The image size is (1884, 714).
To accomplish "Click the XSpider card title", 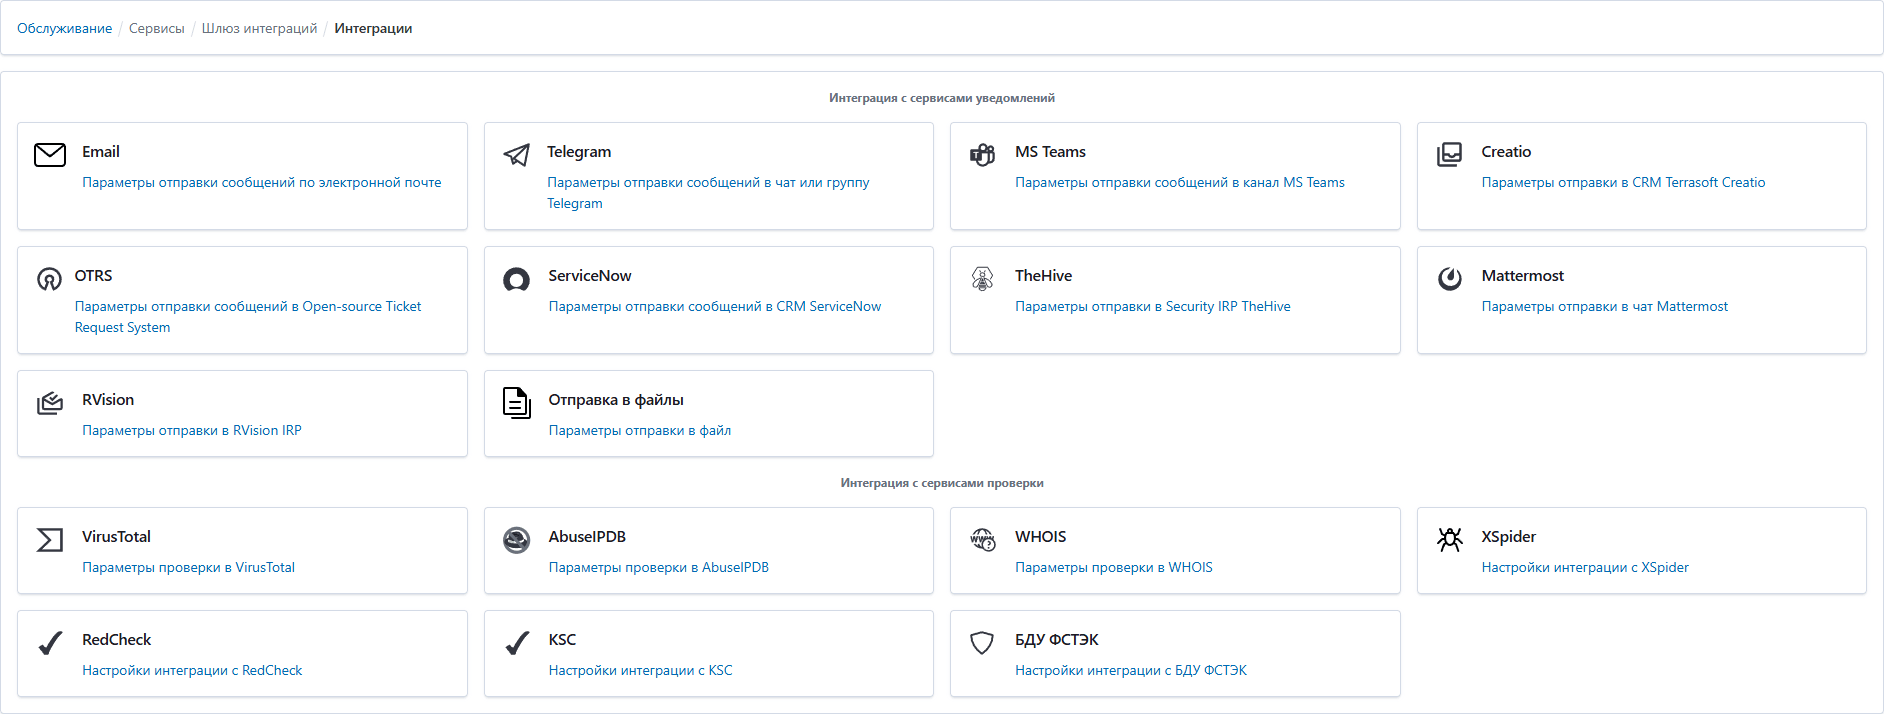I will tap(1508, 536).
